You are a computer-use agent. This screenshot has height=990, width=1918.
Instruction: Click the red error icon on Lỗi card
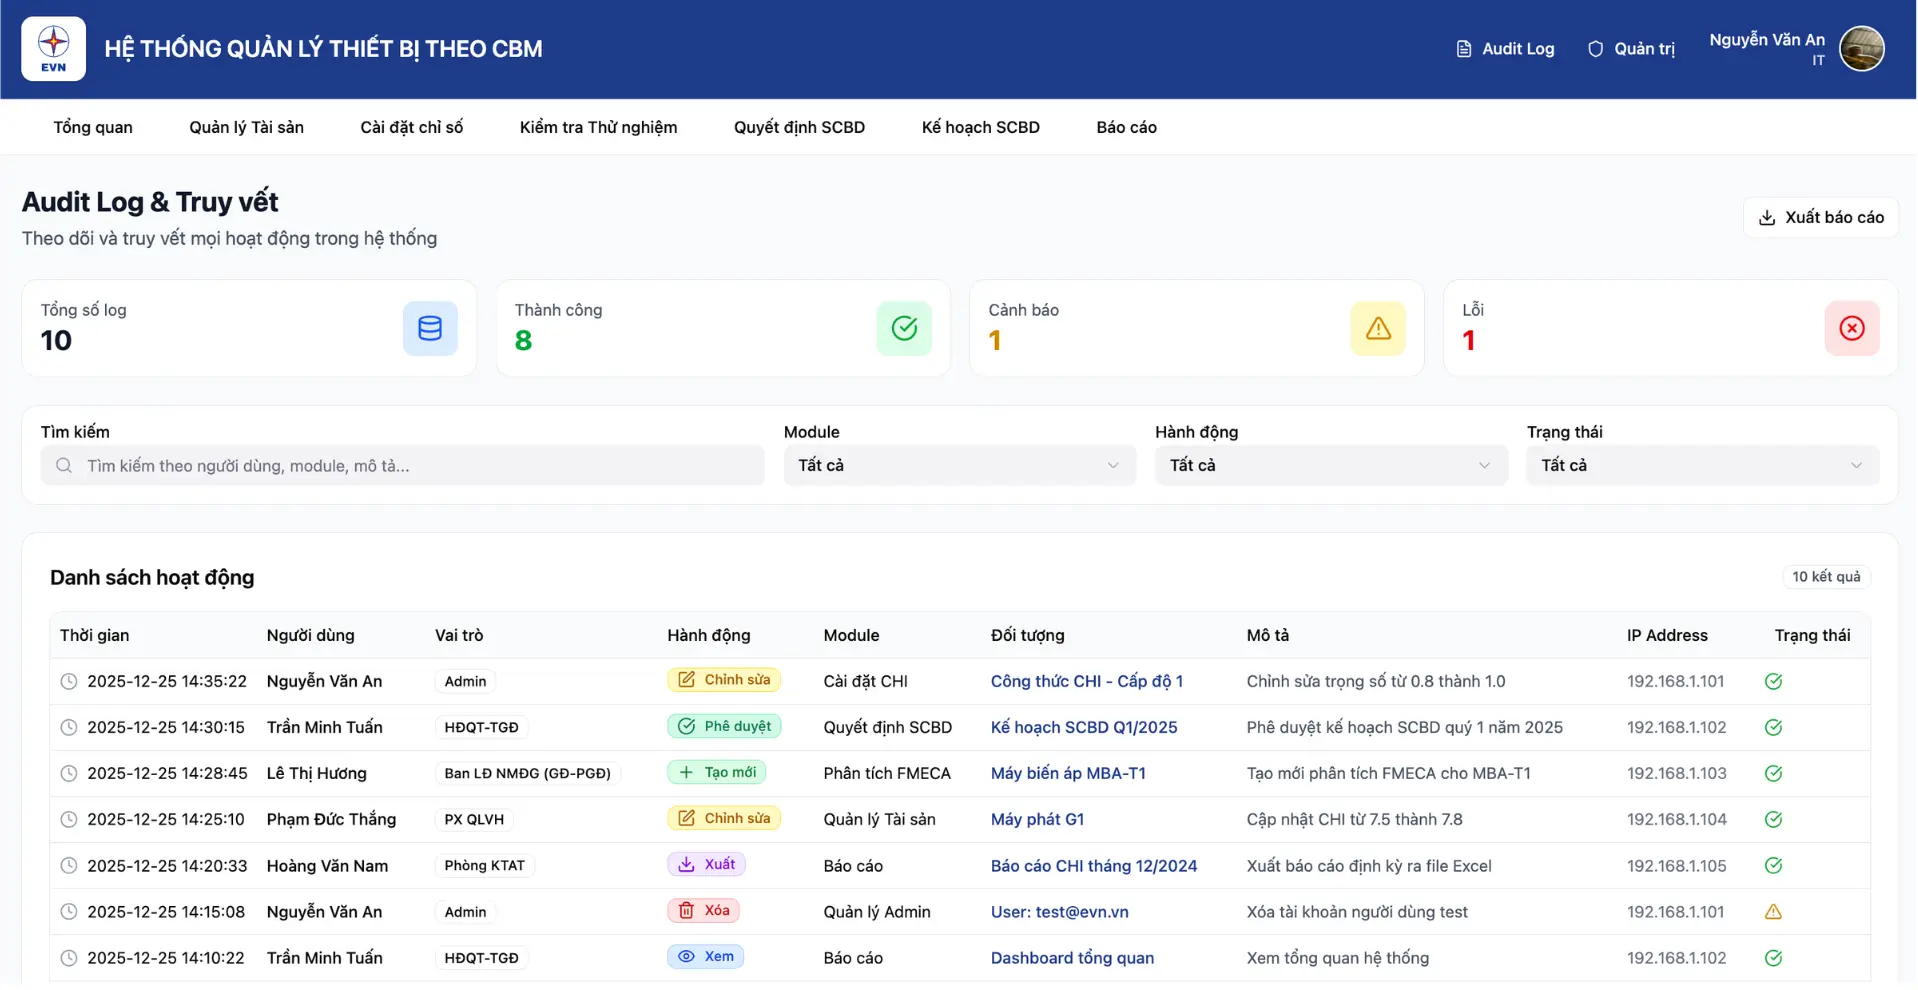tap(1851, 328)
